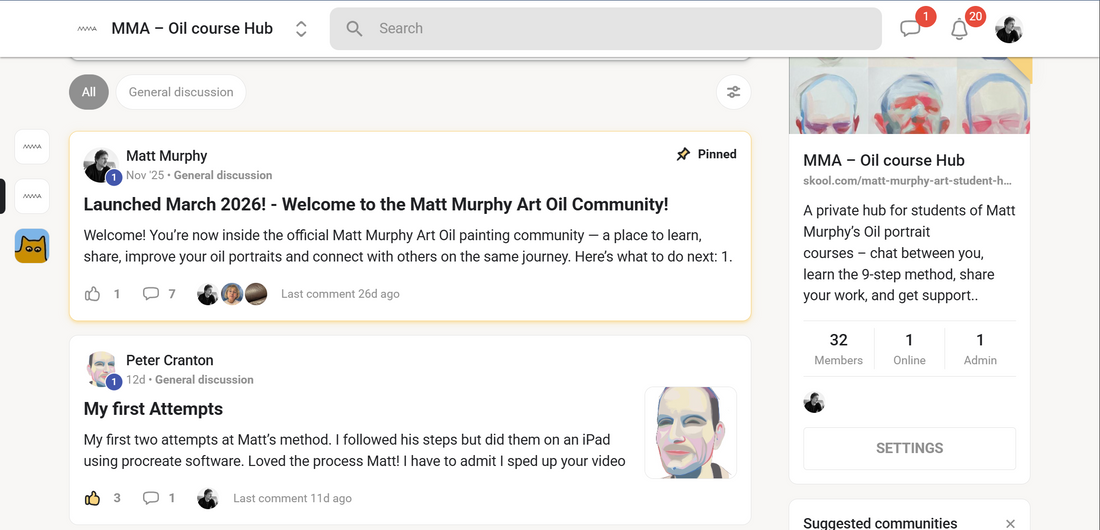Click third commenter avatar on pinned post
Screen dimensions: 1100x530
(256, 294)
